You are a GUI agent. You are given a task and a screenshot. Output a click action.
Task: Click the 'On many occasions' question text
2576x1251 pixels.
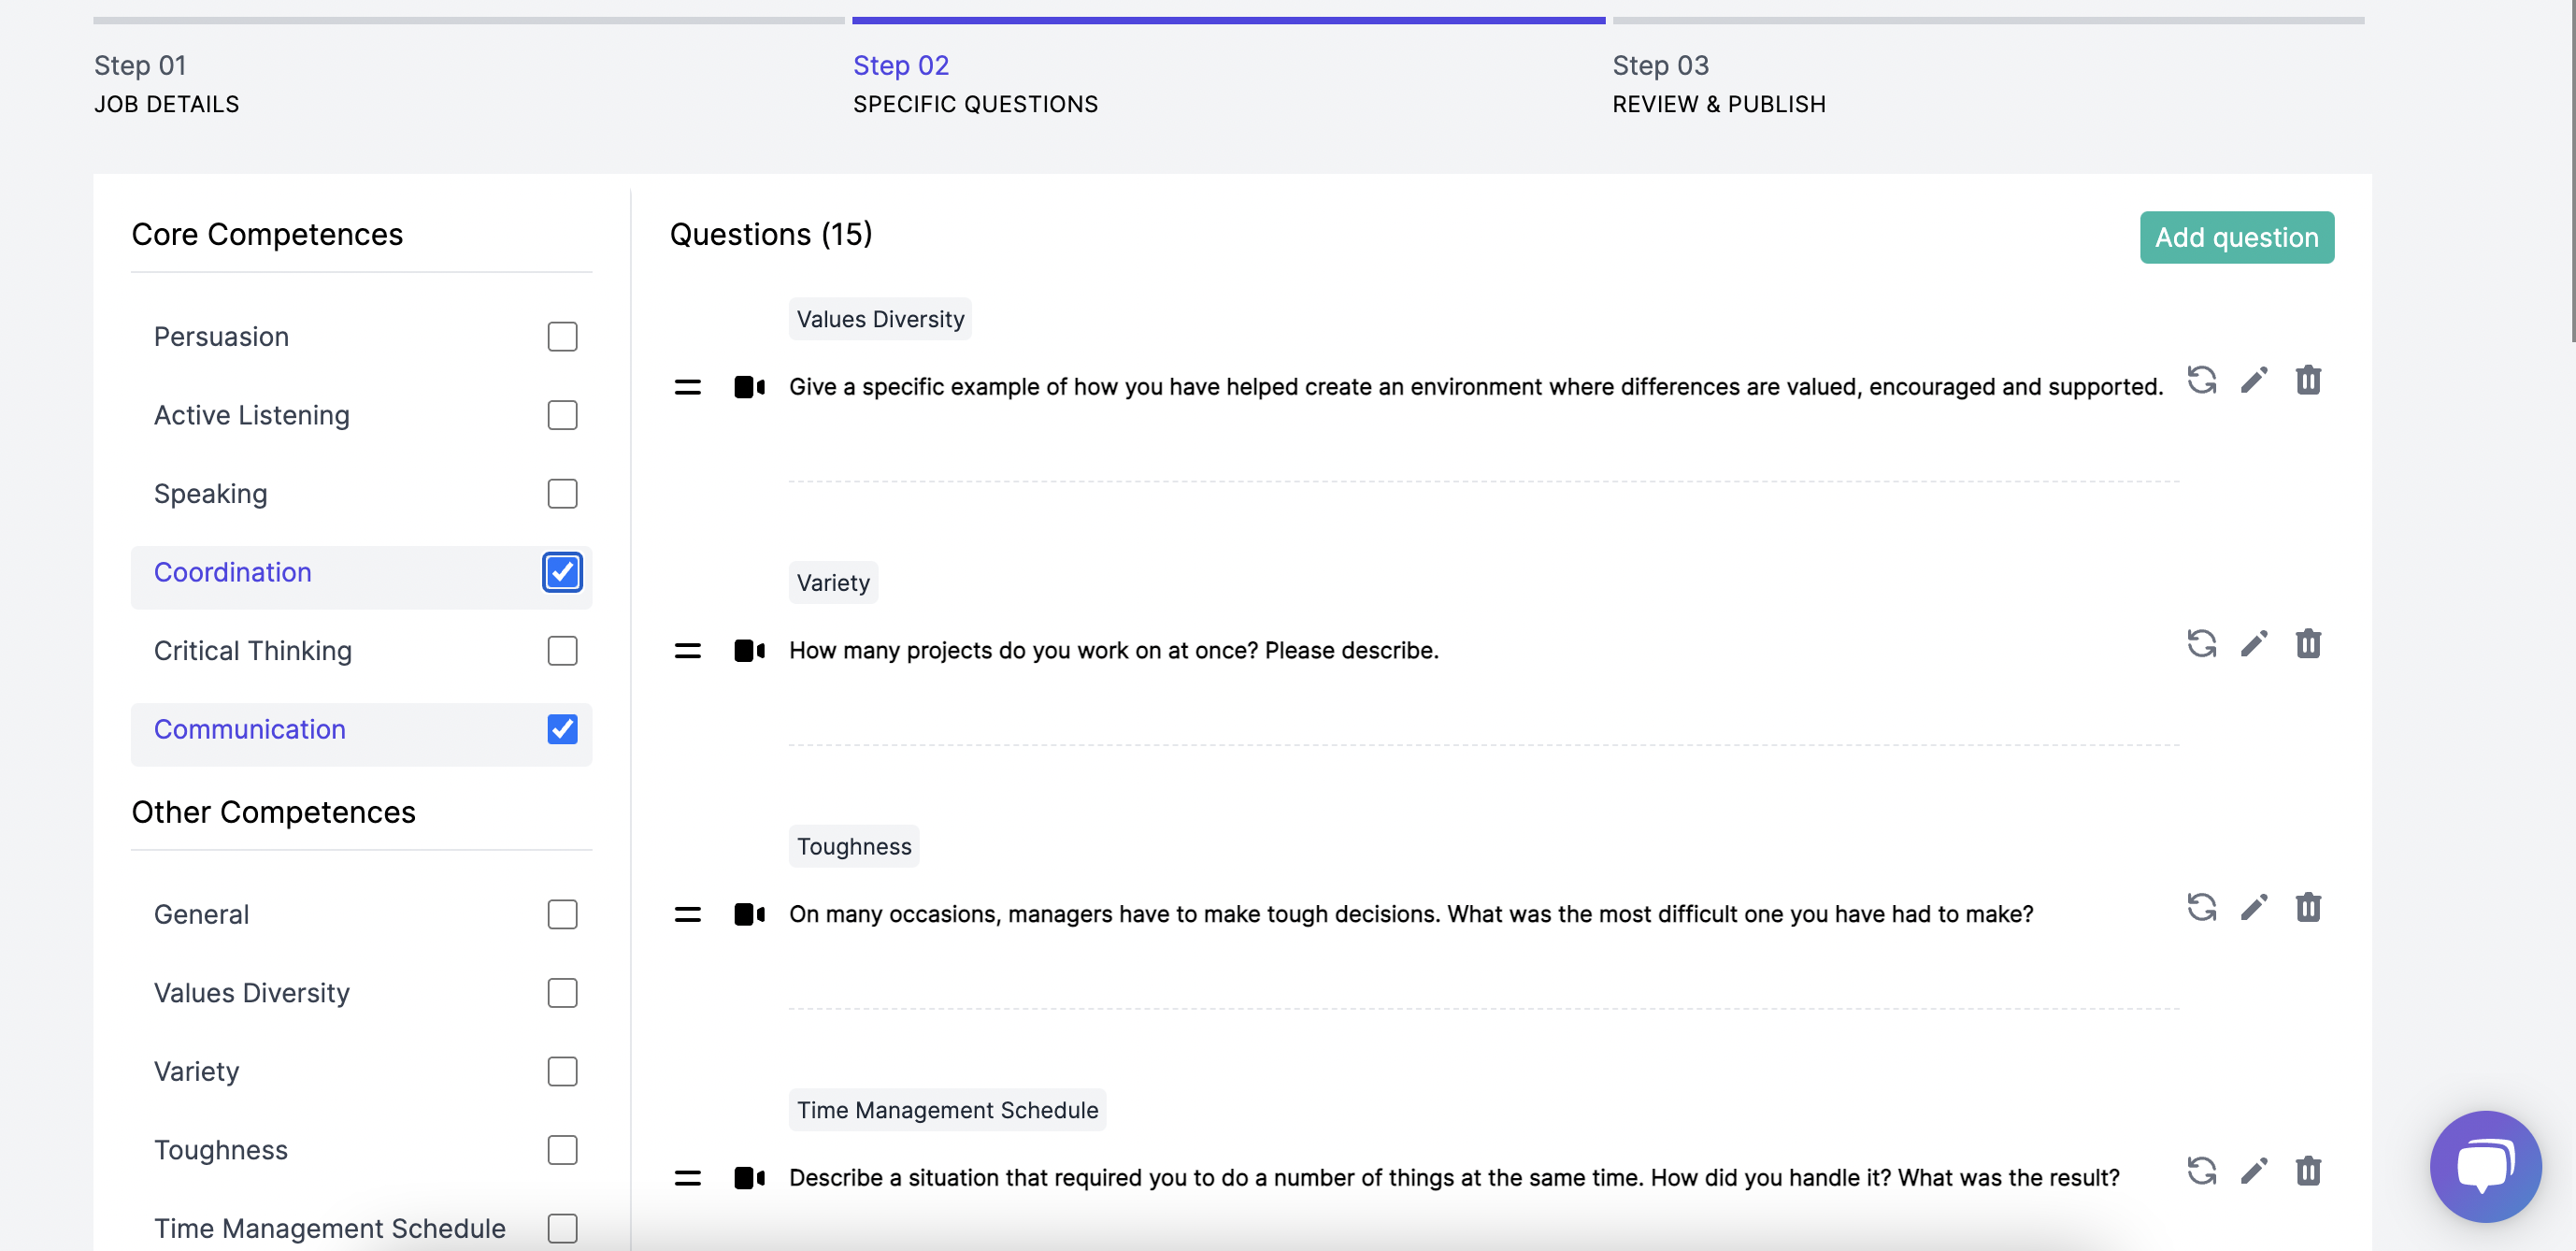point(1411,914)
